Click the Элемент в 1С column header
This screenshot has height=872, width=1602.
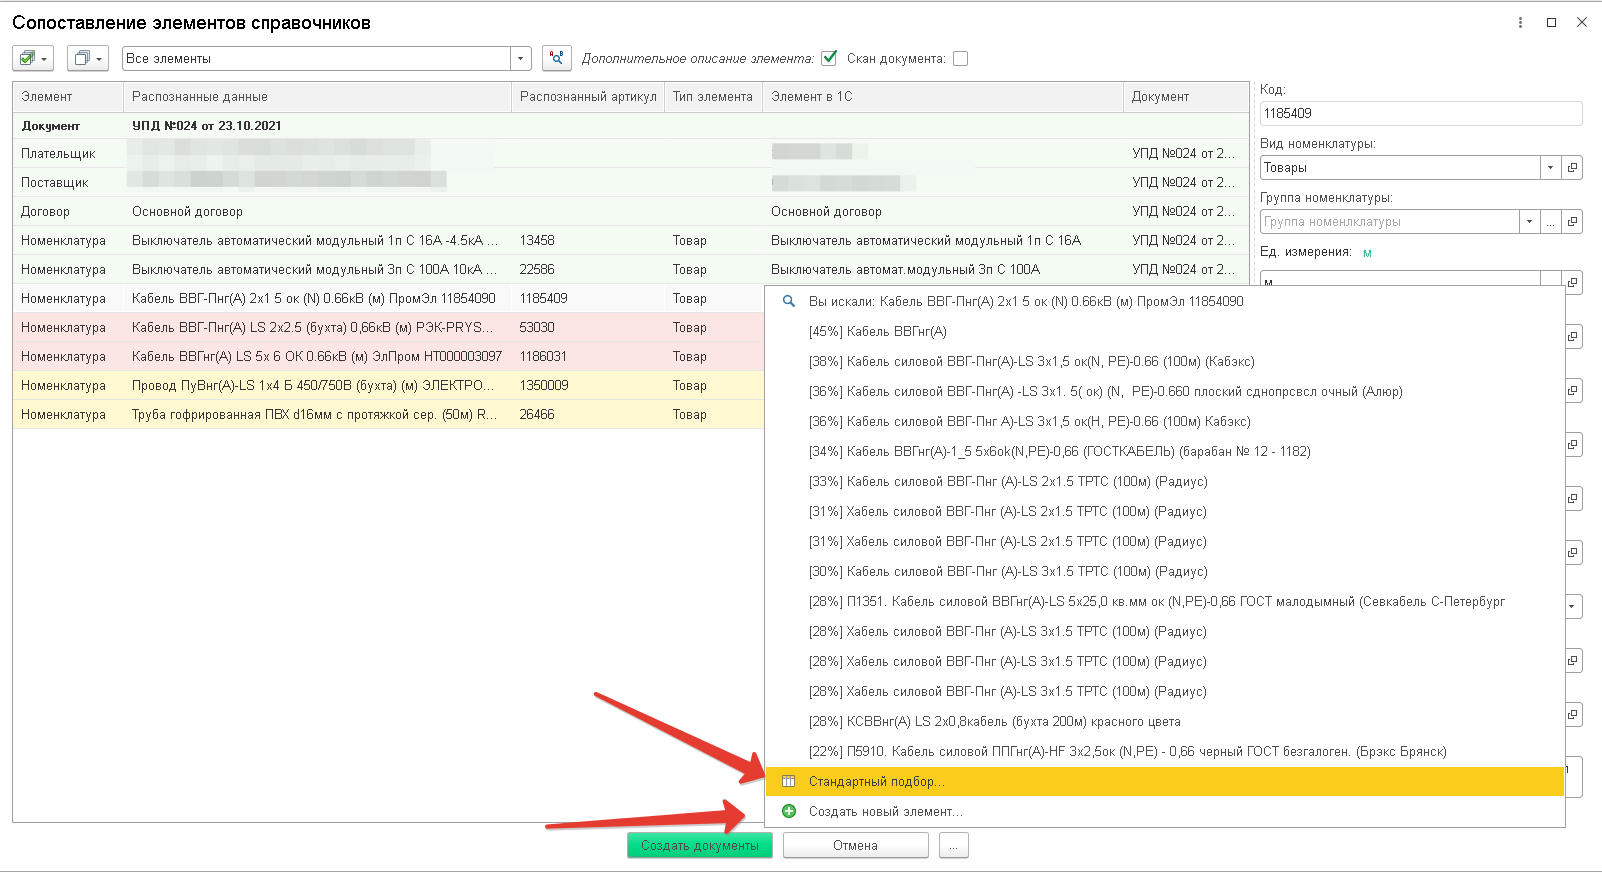coord(943,96)
